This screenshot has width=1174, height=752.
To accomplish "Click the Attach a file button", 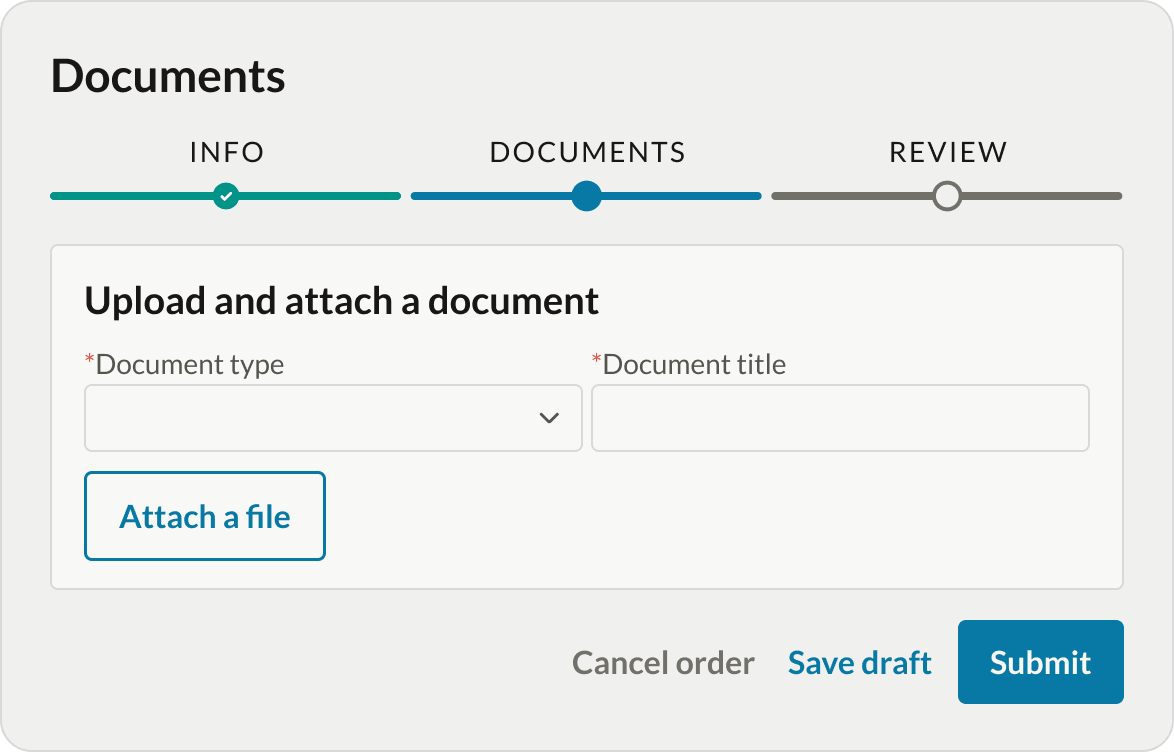I will click(x=204, y=516).
